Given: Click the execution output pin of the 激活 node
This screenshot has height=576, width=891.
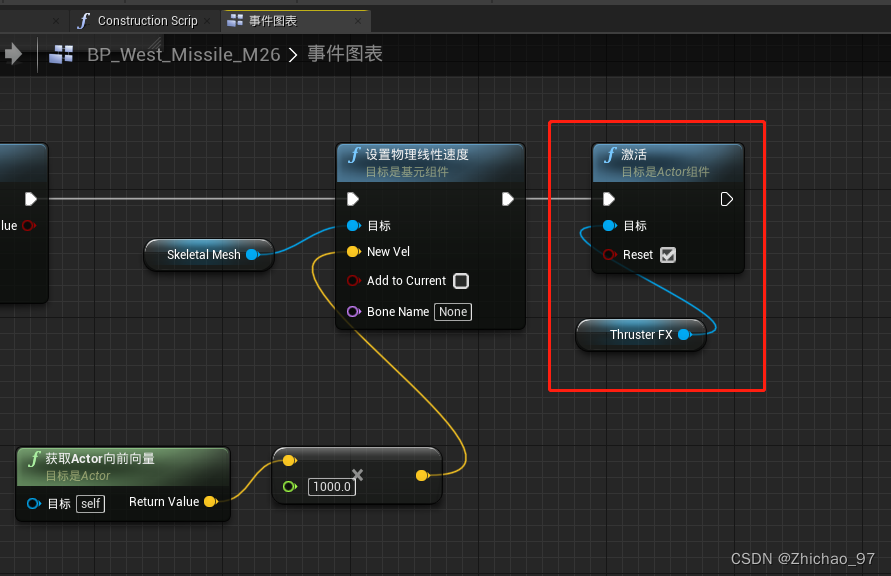Looking at the screenshot, I should coord(727,199).
